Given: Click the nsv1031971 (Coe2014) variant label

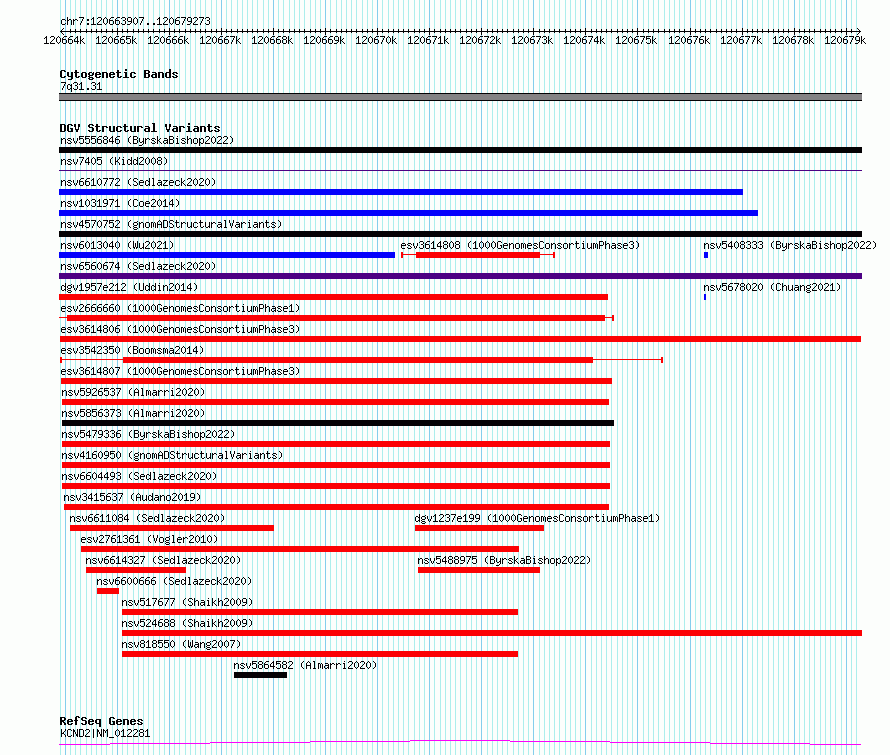Looking at the screenshot, I should pos(120,203).
